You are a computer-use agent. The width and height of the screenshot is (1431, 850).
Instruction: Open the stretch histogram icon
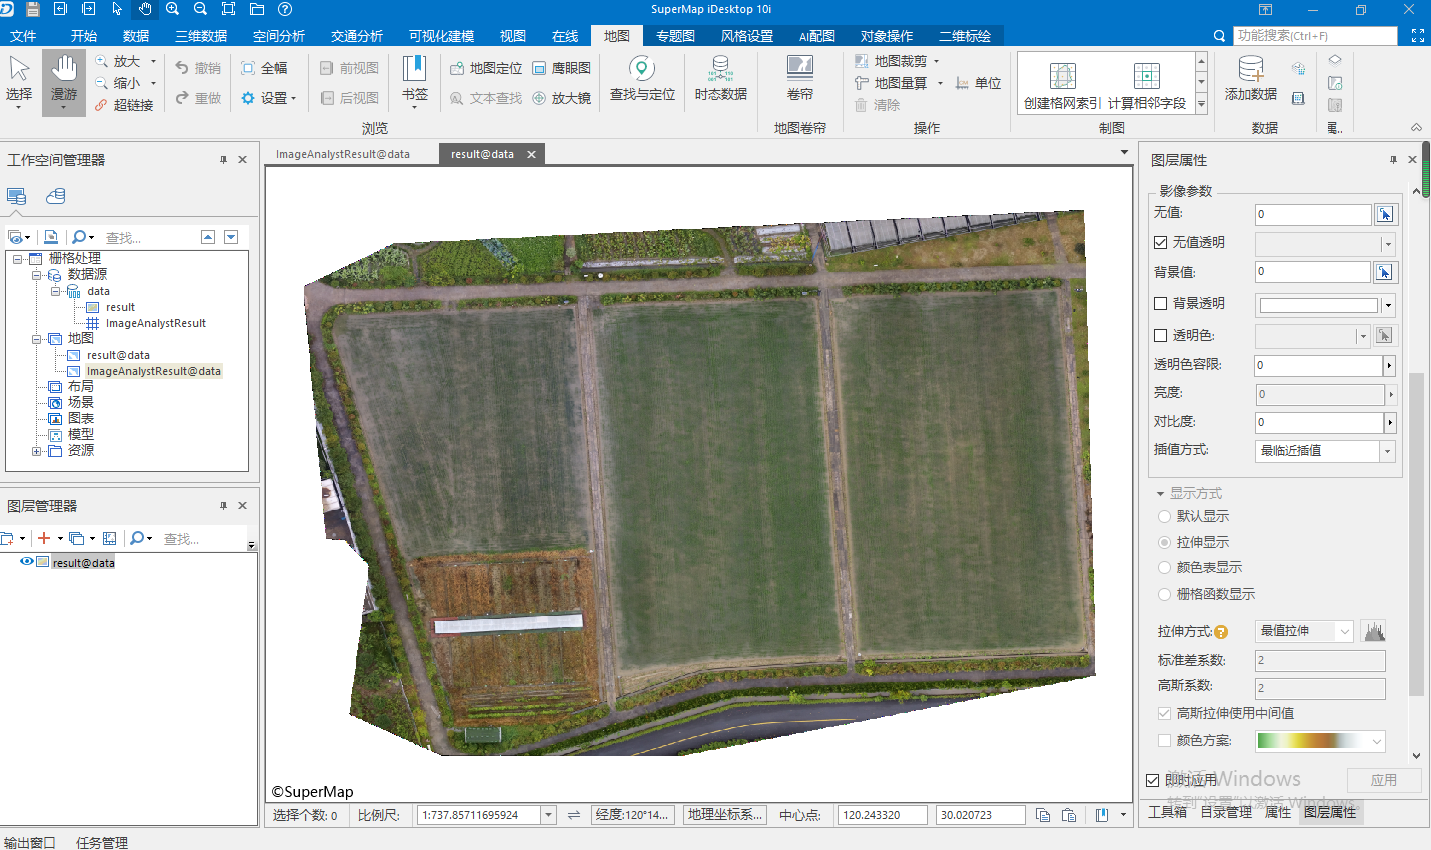coord(1374,631)
